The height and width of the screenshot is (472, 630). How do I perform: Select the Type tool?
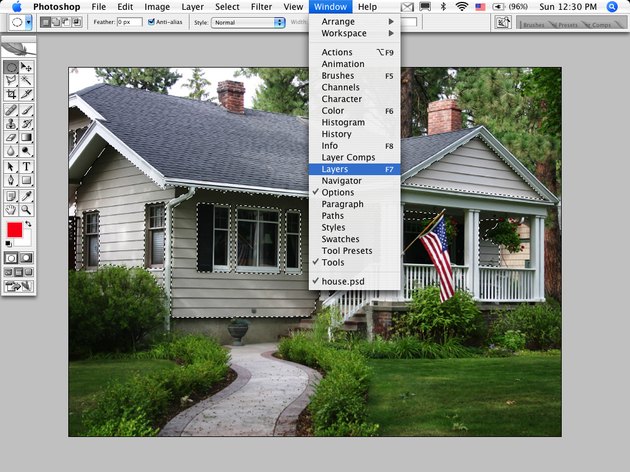tap(26, 166)
